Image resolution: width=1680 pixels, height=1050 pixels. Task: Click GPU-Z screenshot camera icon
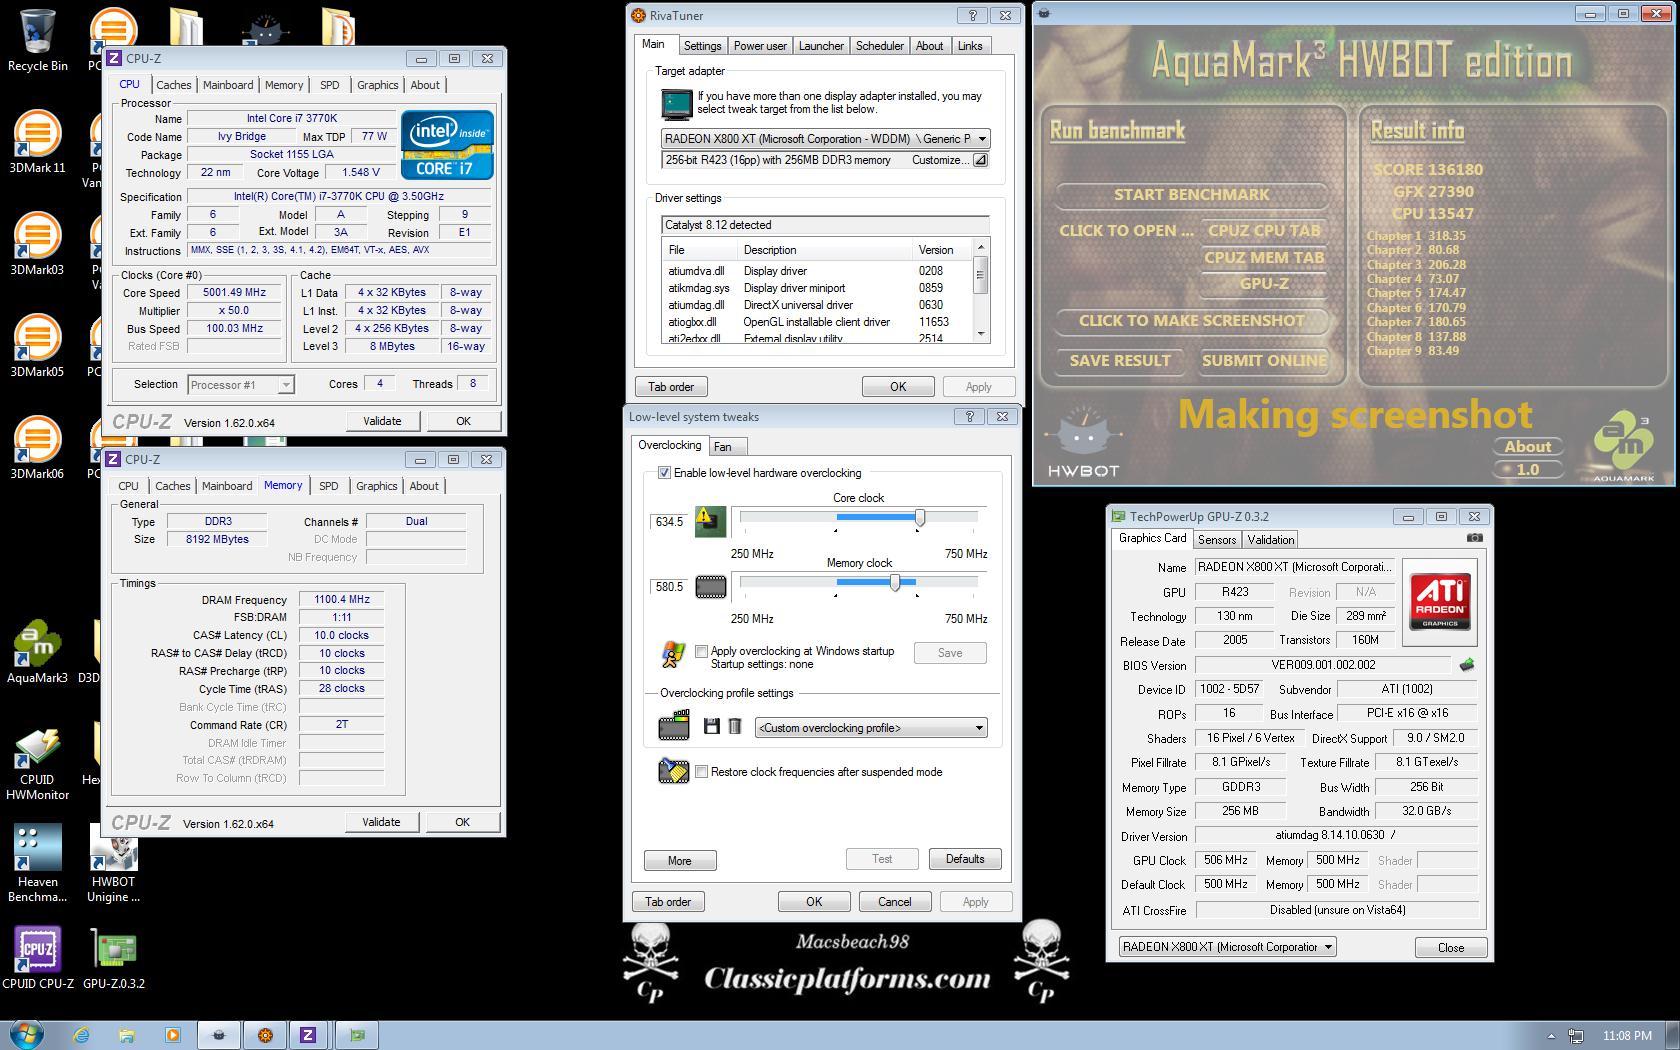pos(1474,538)
